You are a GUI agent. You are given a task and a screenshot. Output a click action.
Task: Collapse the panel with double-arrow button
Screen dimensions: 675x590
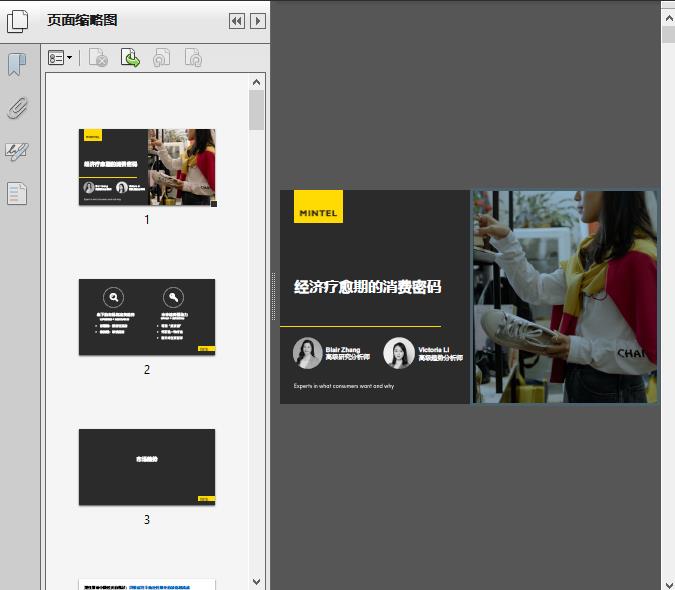click(x=237, y=21)
